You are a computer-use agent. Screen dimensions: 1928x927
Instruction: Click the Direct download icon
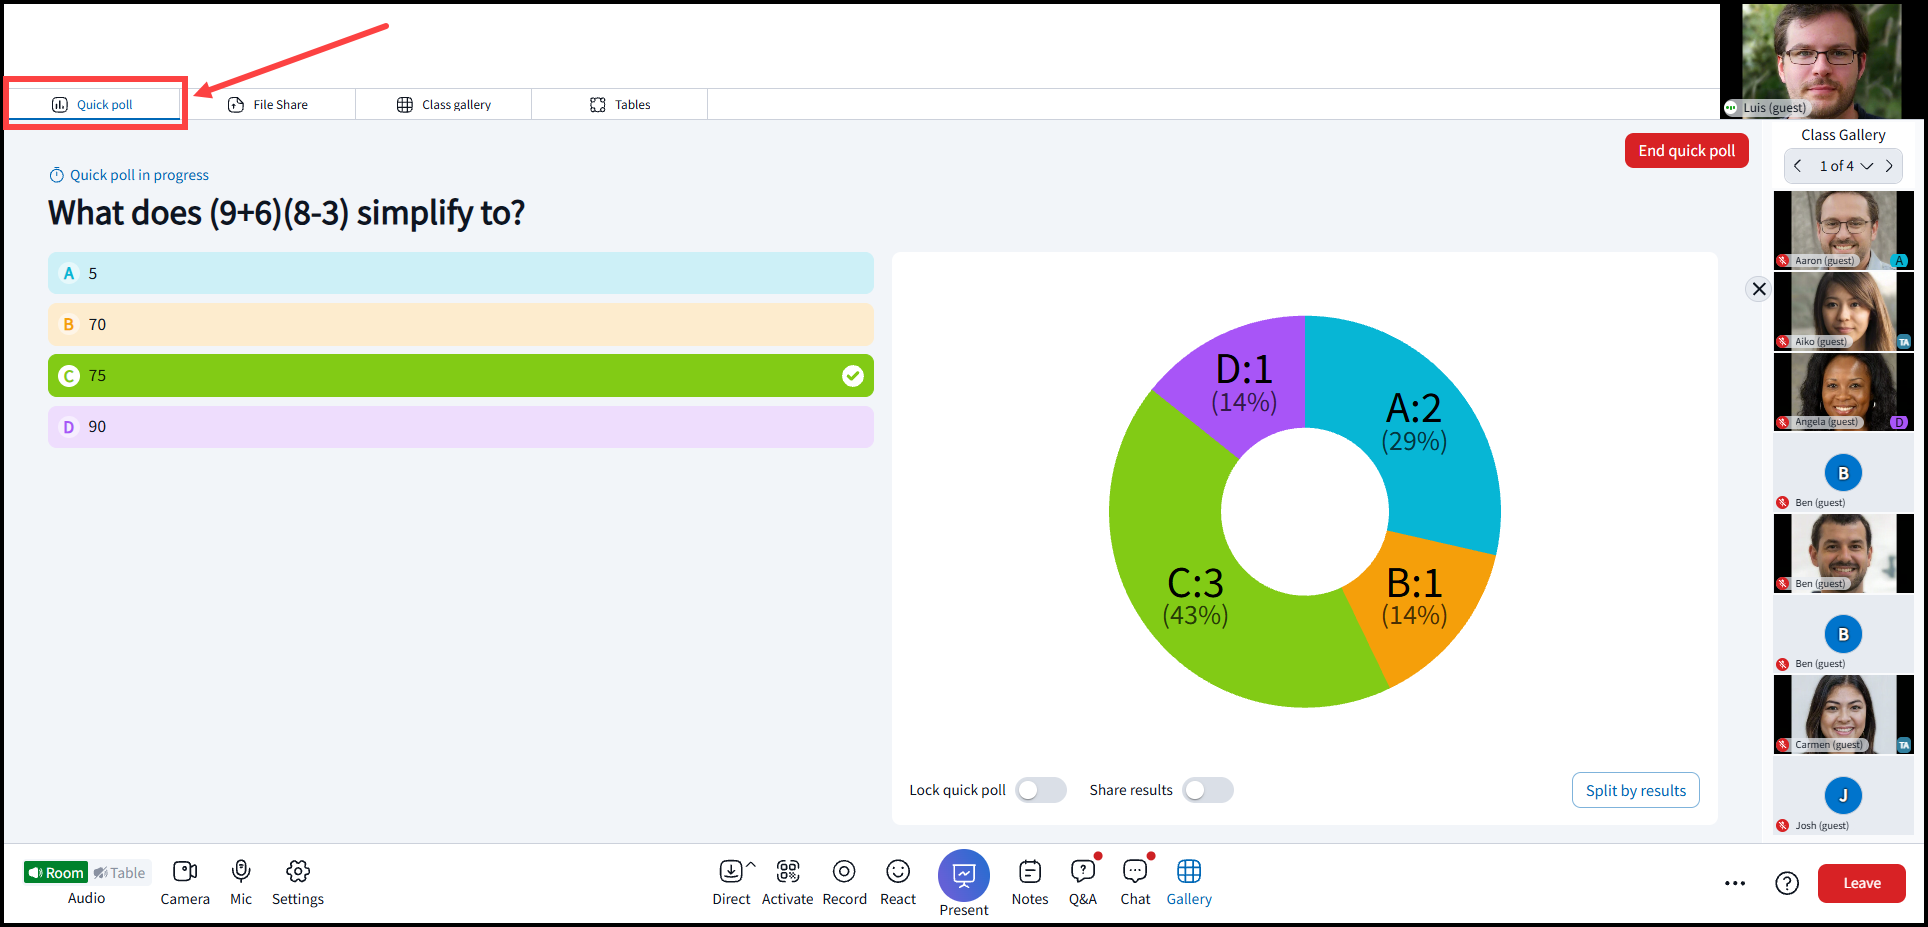pos(731,871)
